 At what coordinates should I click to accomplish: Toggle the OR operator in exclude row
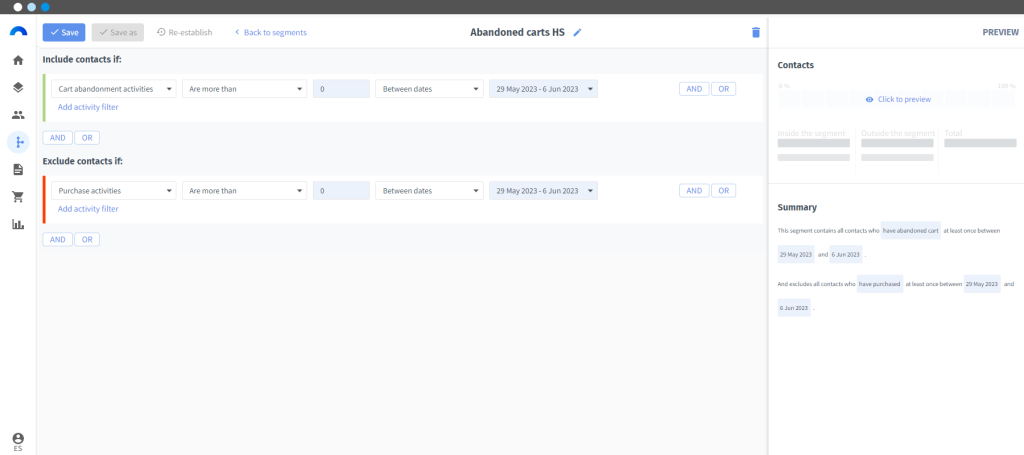click(724, 191)
